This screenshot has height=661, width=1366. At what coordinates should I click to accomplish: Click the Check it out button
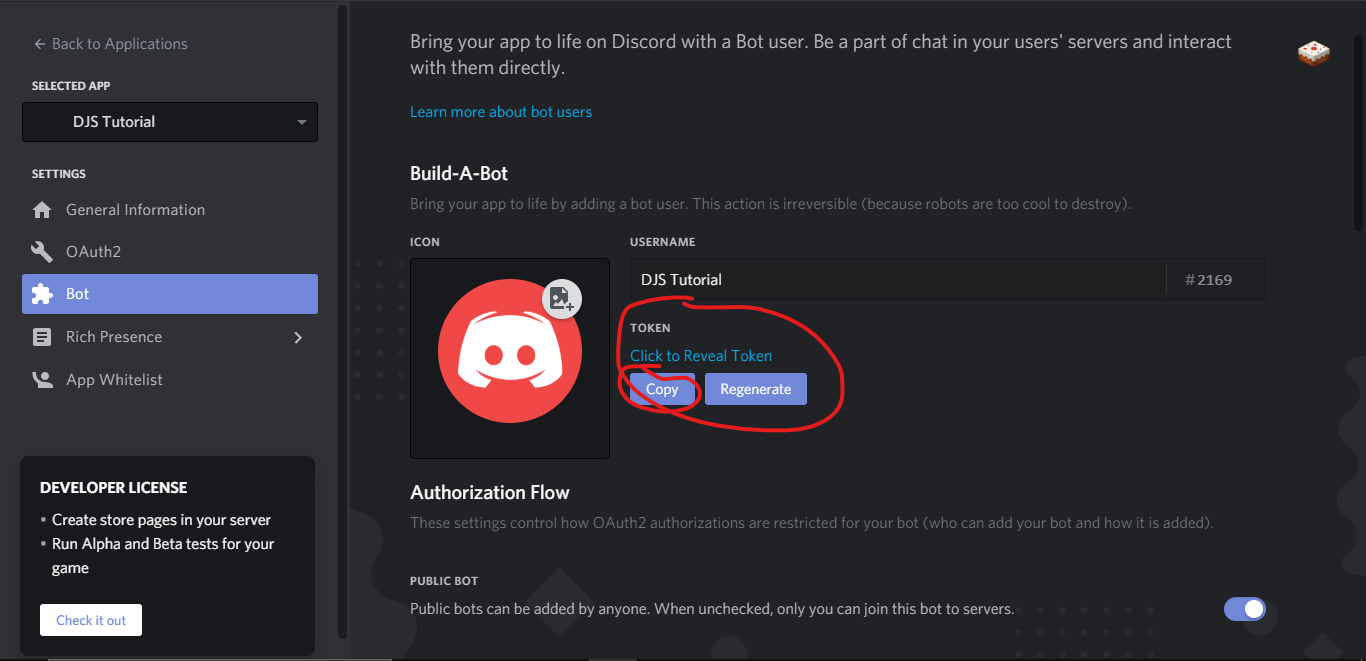pyautogui.click(x=91, y=620)
